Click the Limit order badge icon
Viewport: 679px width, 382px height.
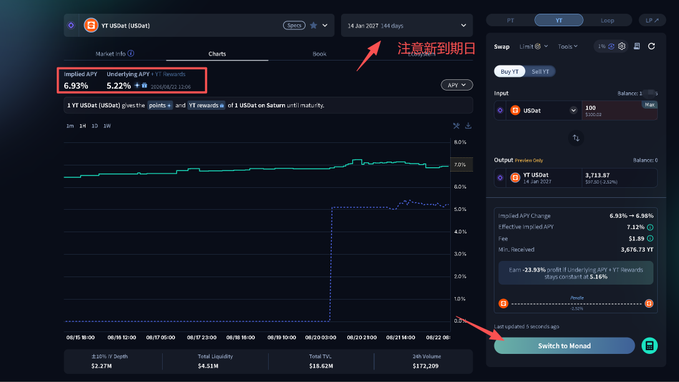[x=538, y=46]
